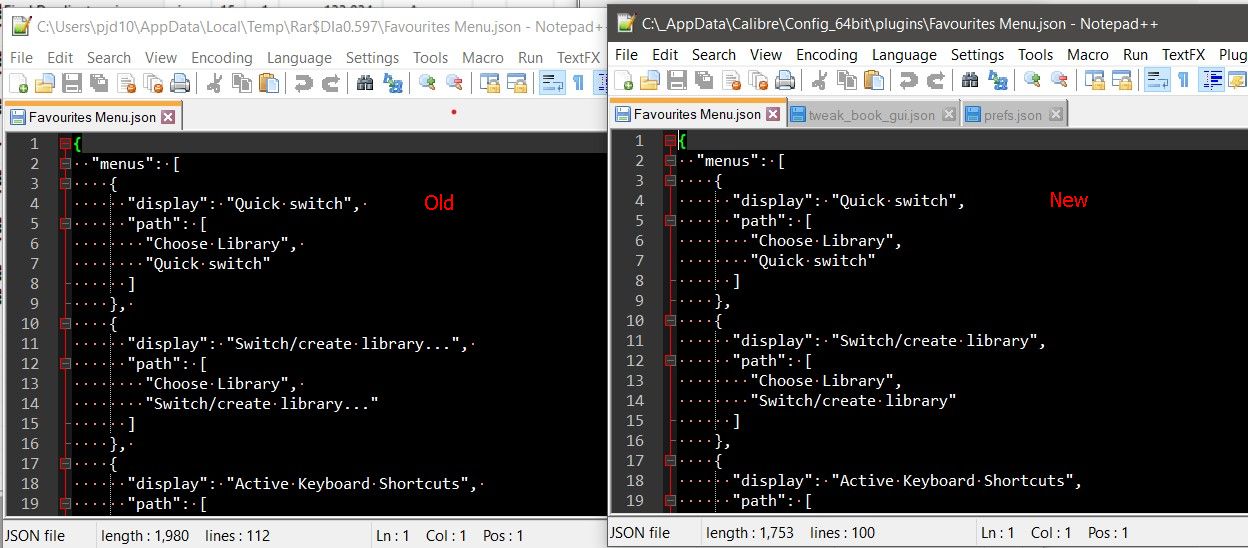Collapse line 5 "path" fold in New window
Screen dimensions: 1248x548
(x=670, y=221)
